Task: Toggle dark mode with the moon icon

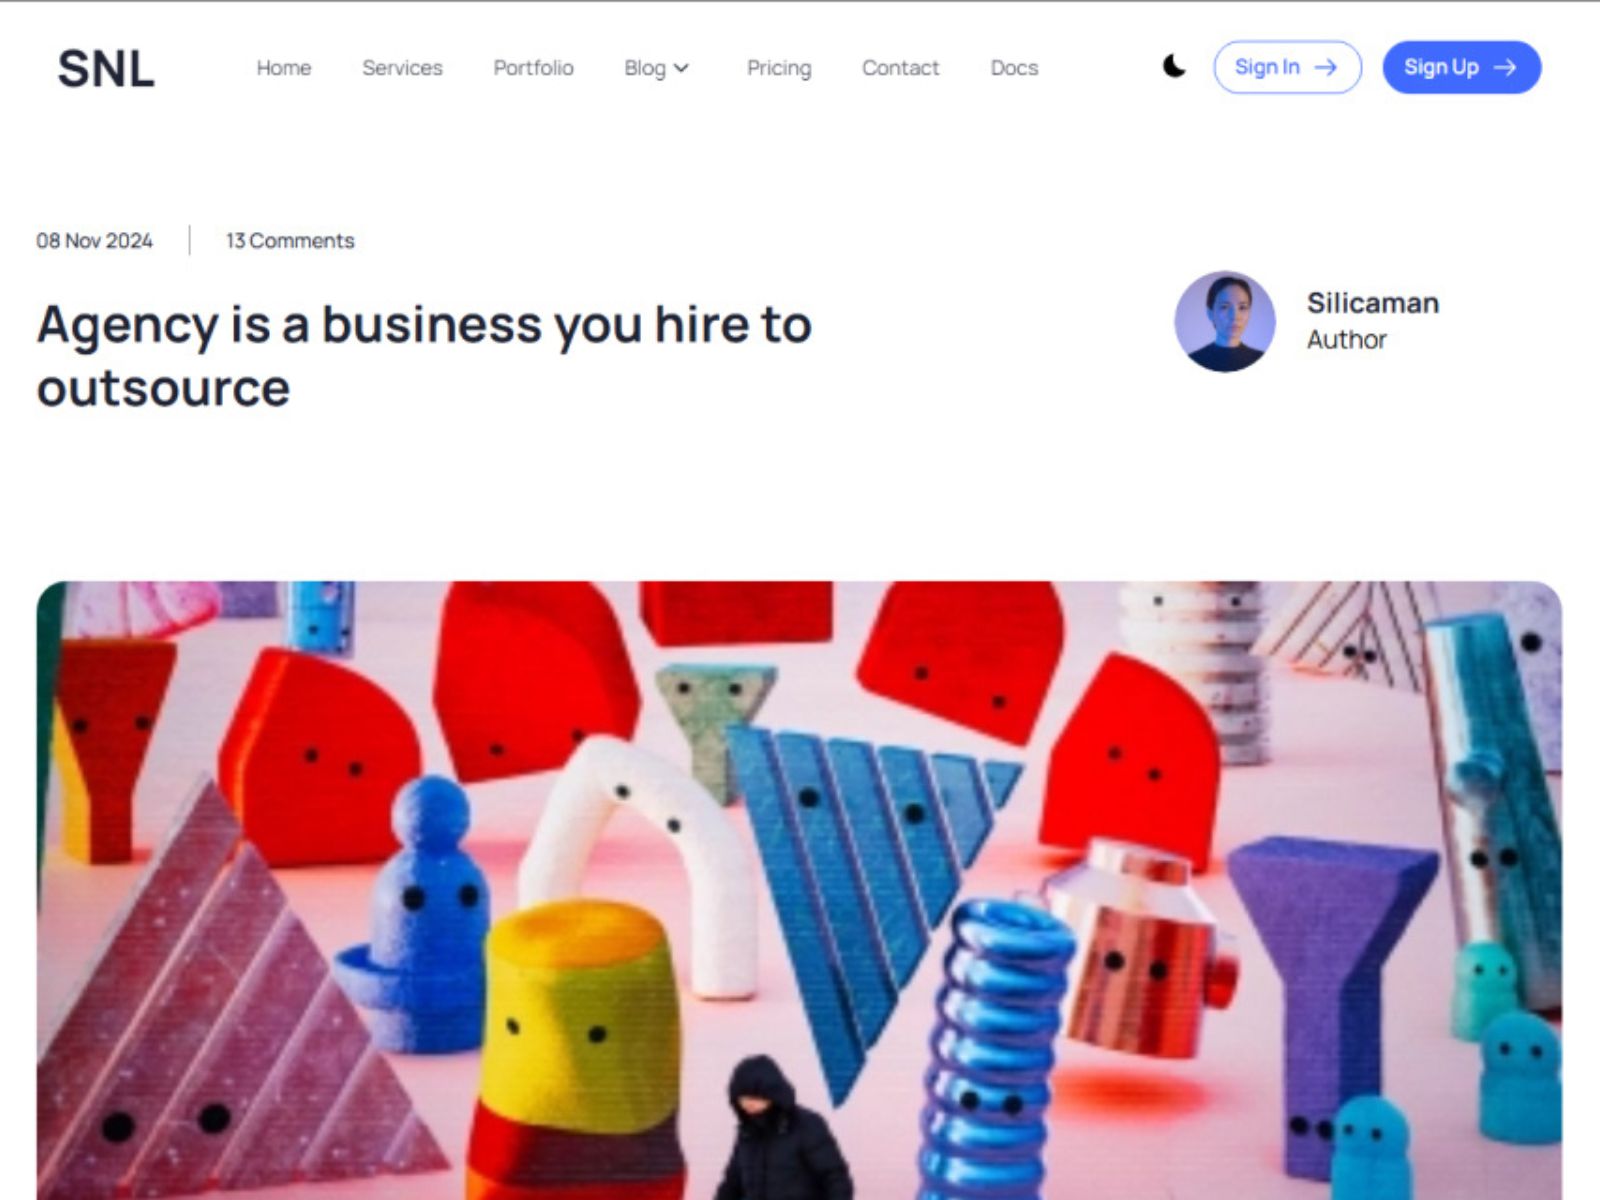Action: (1174, 67)
